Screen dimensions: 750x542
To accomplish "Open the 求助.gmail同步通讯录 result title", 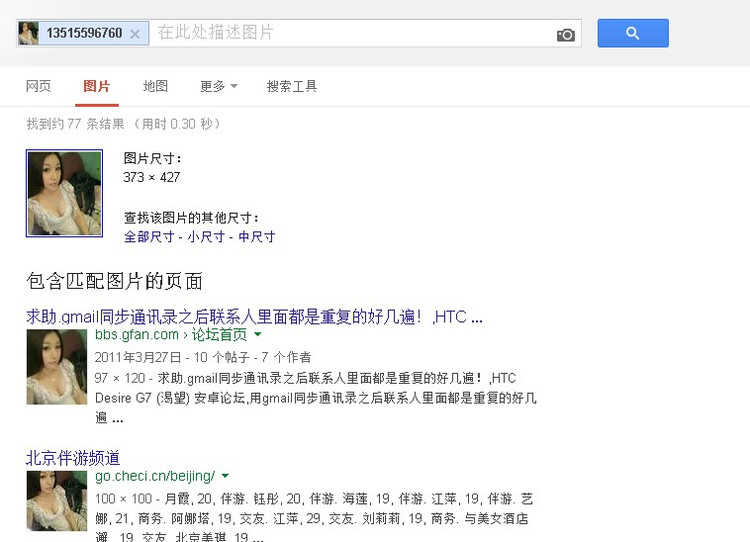I will 254,317.
